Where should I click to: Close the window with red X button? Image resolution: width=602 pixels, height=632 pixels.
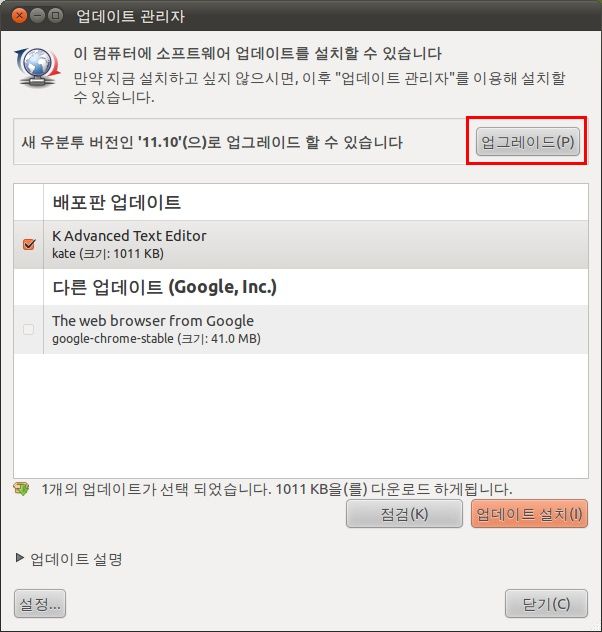(19, 16)
